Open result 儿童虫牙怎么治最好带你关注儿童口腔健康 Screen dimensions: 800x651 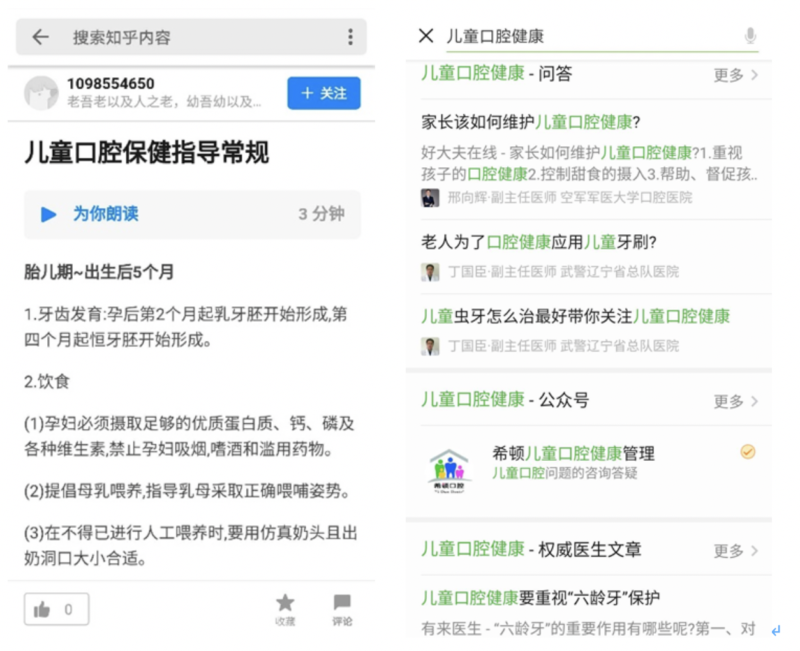(576, 316)
